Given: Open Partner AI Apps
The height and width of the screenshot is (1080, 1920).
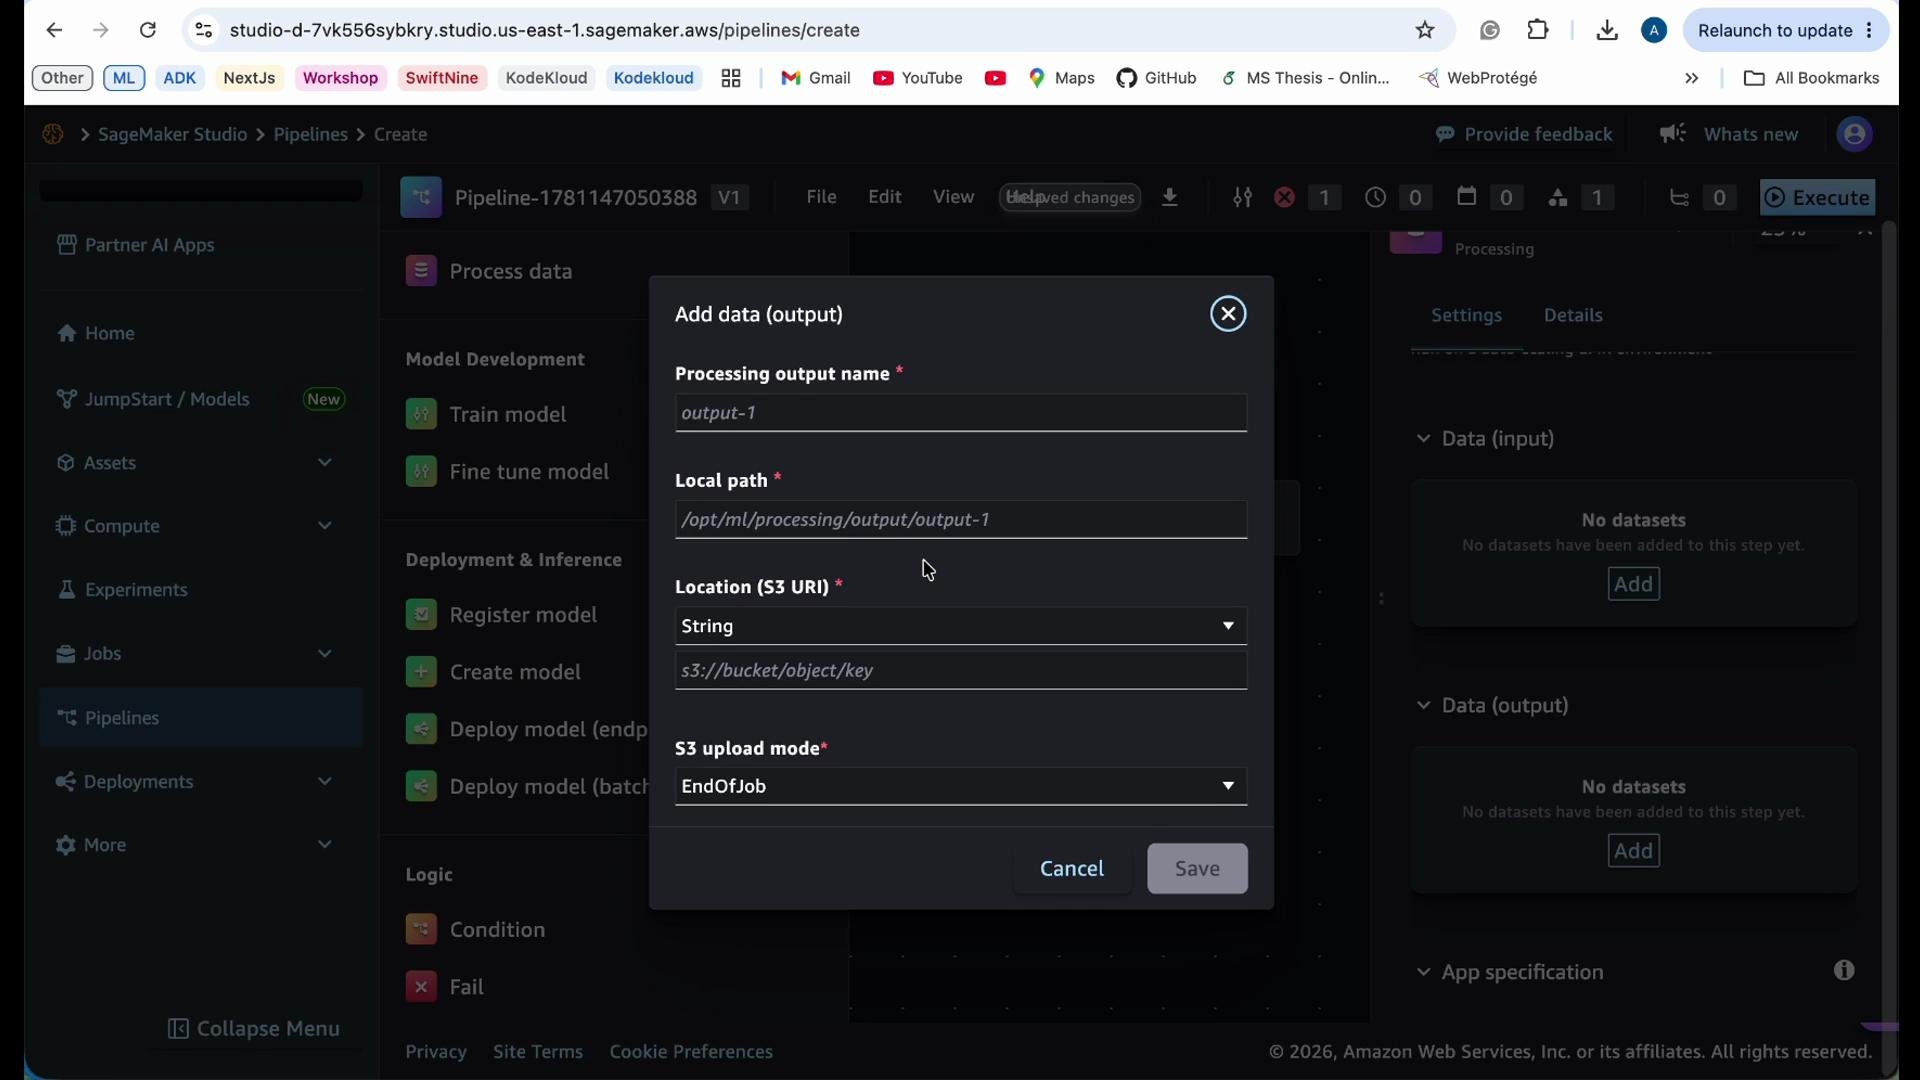Looking at the screenshot, I should coord(135,245).
